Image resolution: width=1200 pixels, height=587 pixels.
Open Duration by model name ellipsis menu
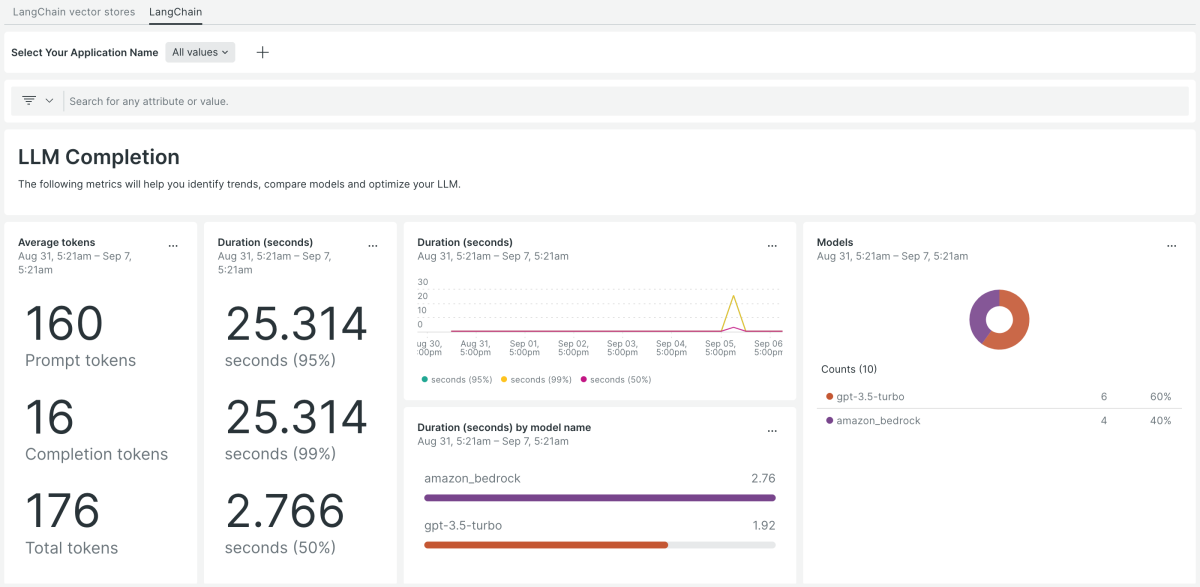[x=772, y=431]
